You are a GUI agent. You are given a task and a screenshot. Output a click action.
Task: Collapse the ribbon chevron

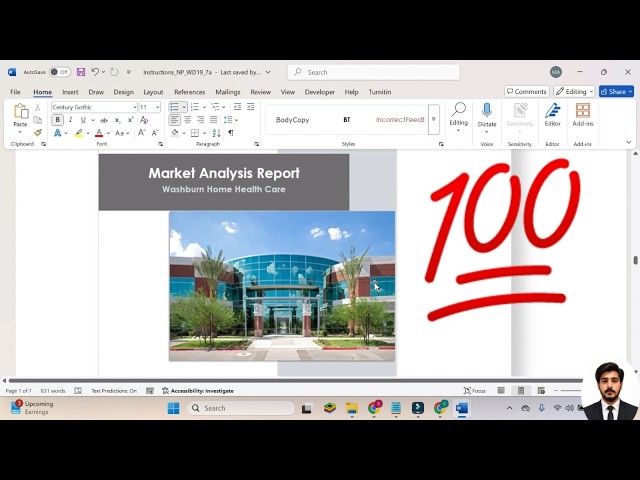coord(629,142)
